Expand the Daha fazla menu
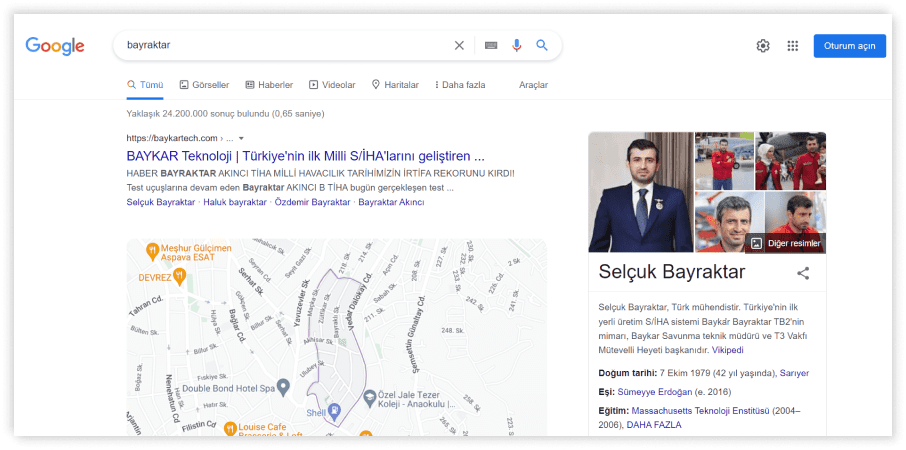This screenshot has height=450, width=906. pyautogui.click(x=460, y=85)
